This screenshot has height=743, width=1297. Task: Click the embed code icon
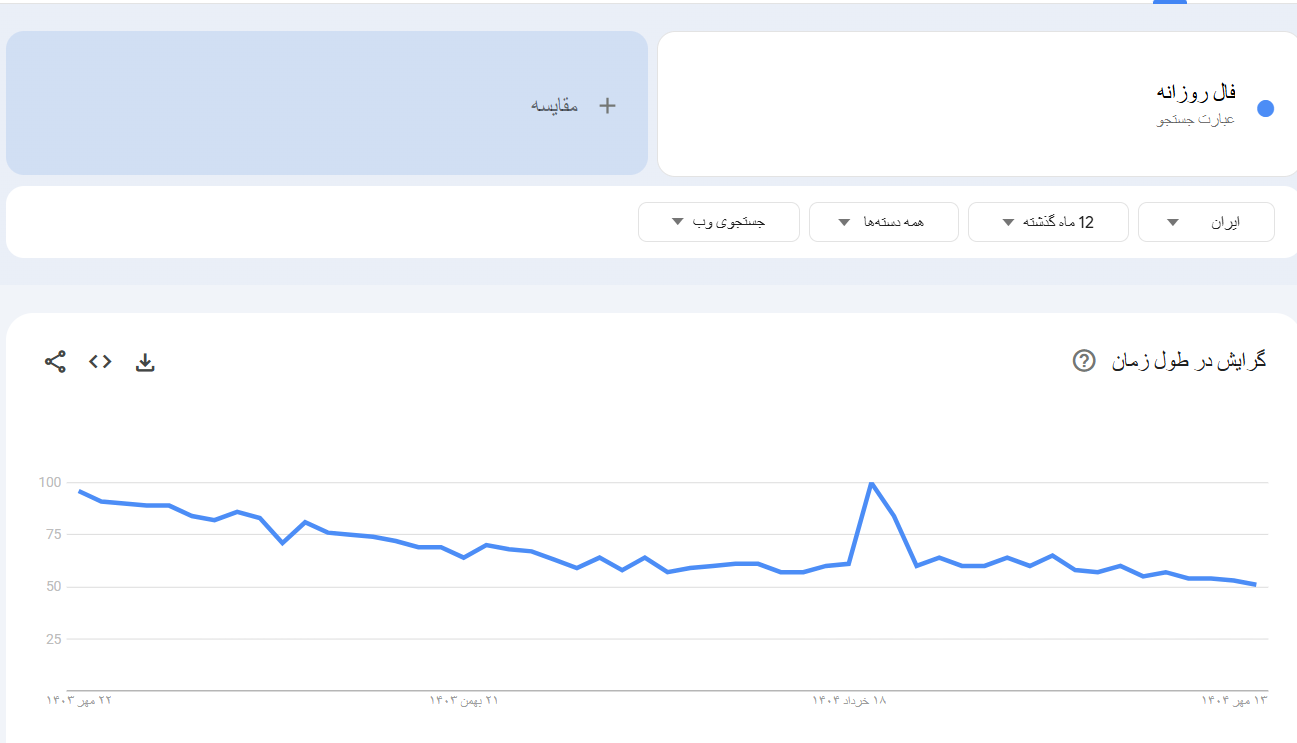[x=100, y=362]
